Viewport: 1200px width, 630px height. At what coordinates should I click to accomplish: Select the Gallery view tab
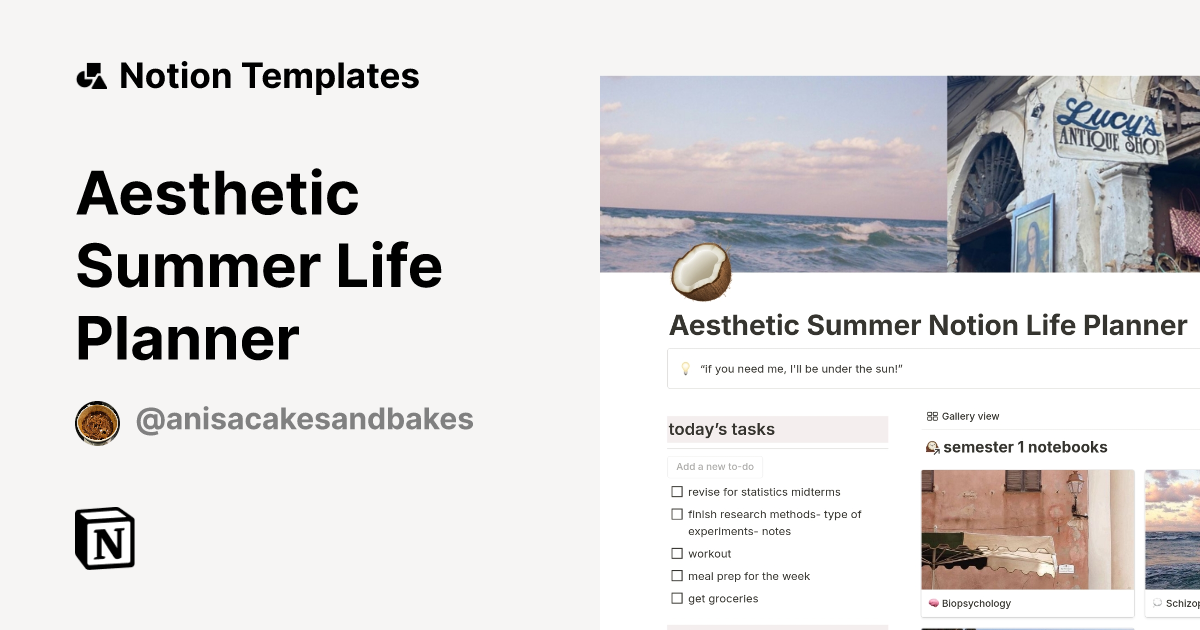click(963, 416)
